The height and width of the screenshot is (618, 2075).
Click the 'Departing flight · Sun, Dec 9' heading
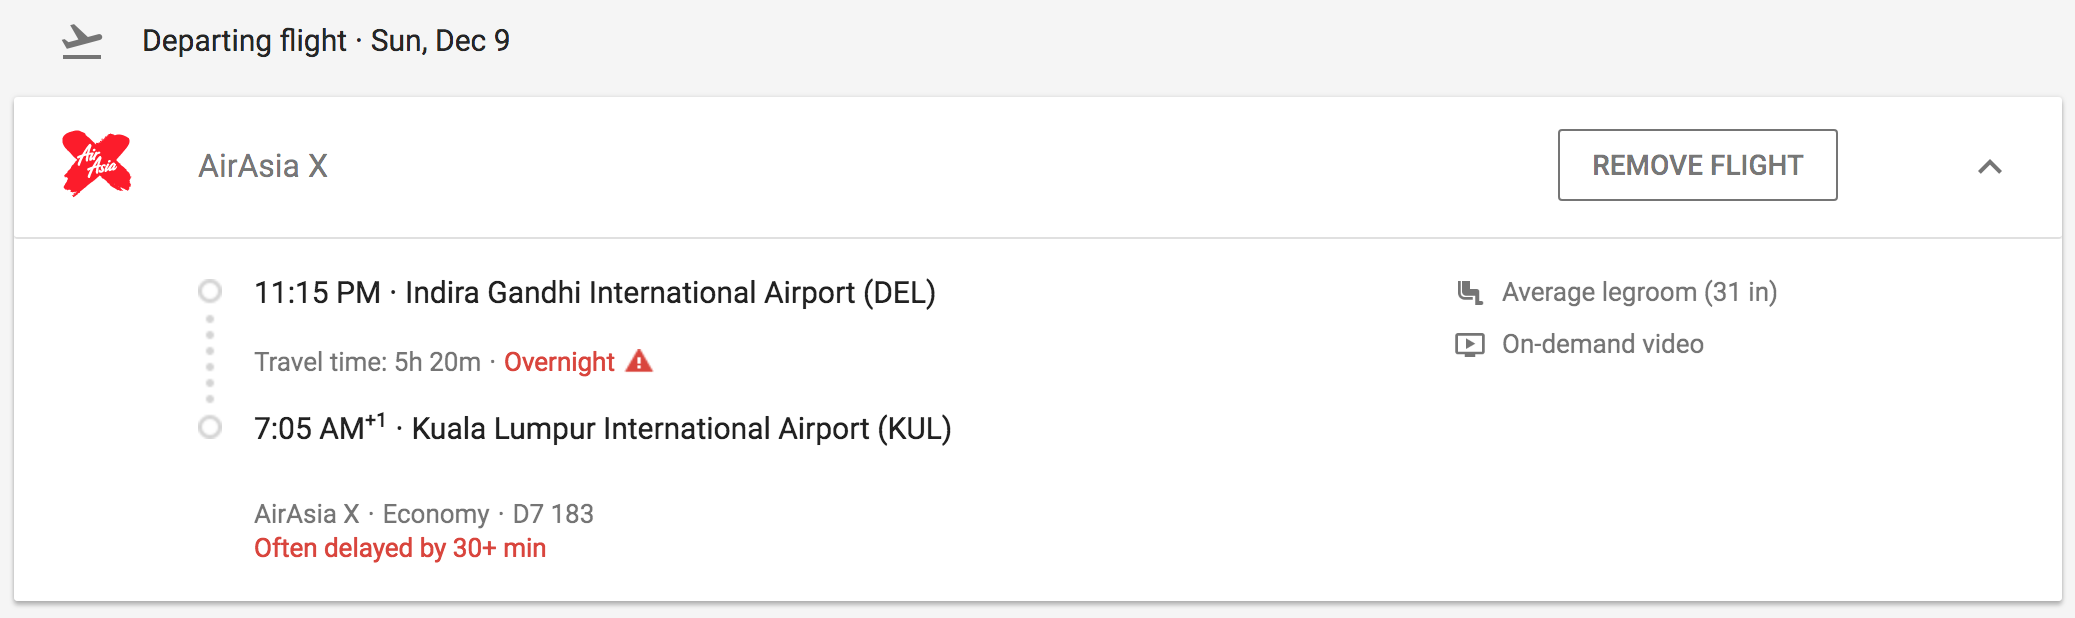(x=326, y=41)
